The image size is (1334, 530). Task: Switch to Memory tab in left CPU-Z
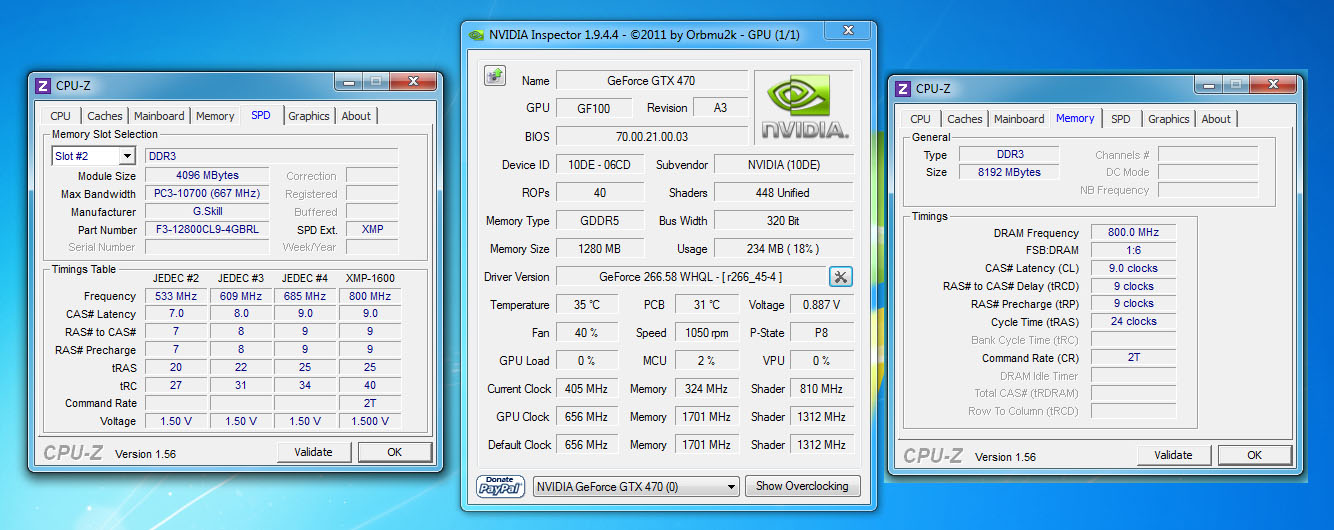pos(215,116)
